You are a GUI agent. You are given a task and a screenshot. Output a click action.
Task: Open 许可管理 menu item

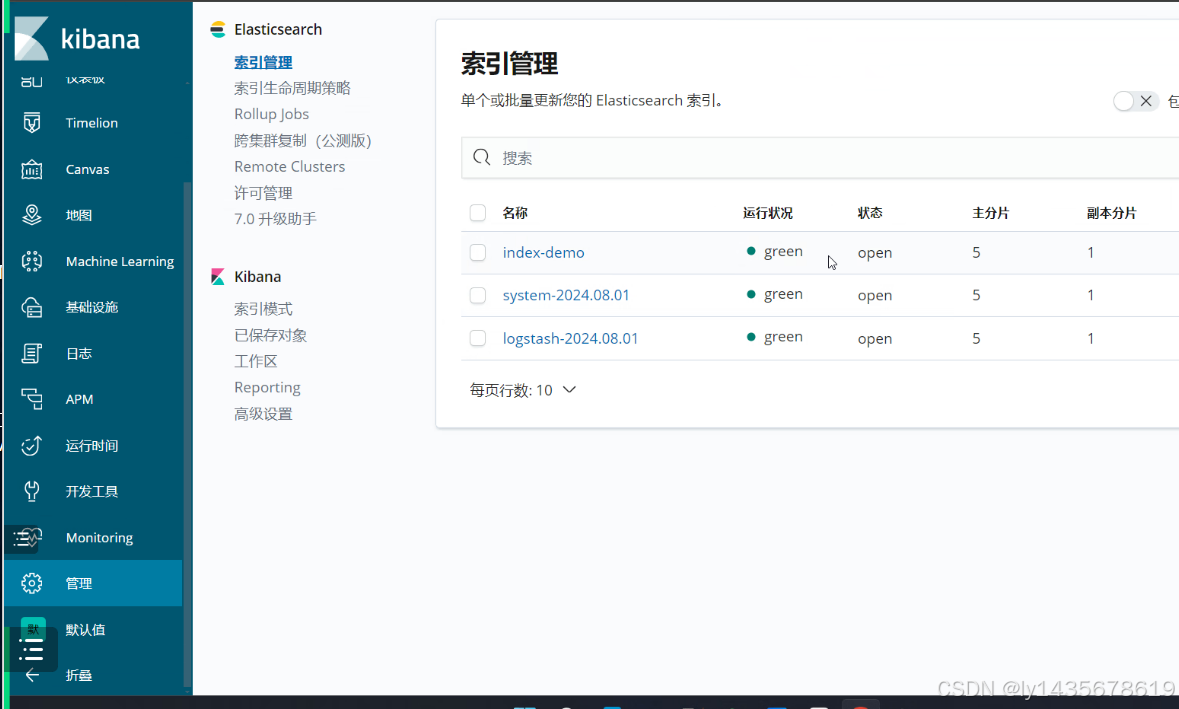[263, 193]
